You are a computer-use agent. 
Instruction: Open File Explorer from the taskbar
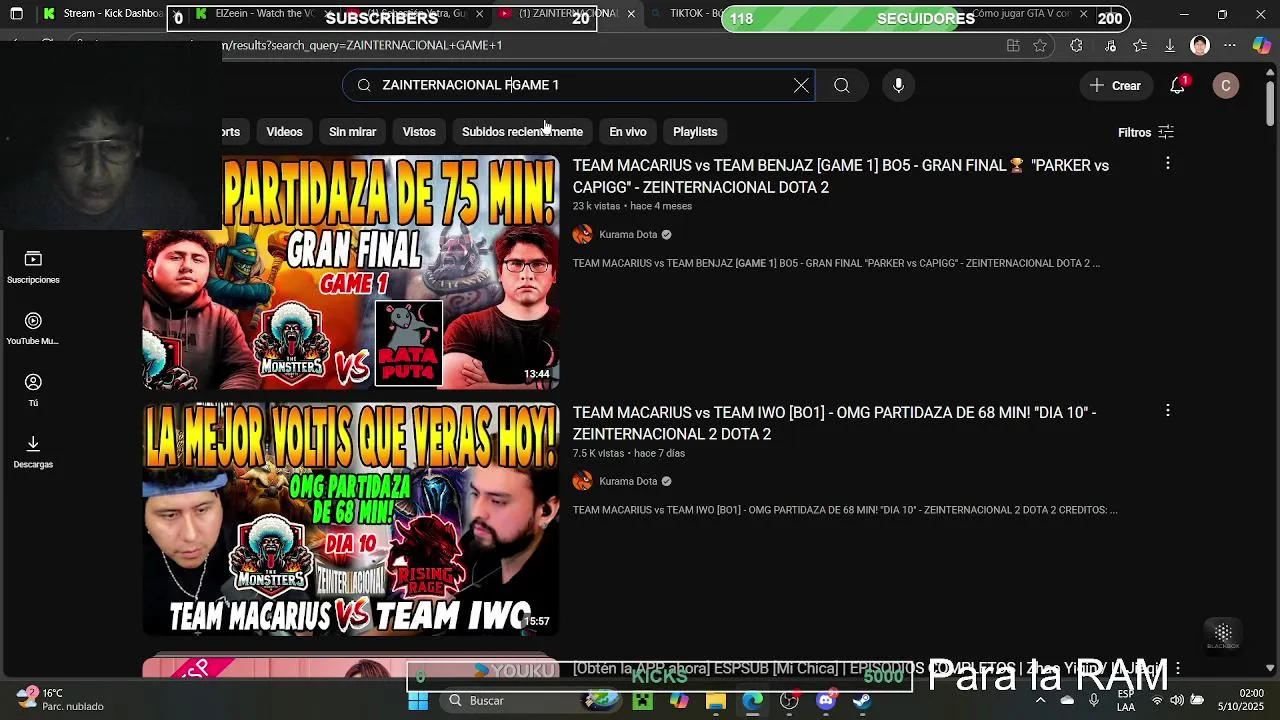click(x=715, y=701)
